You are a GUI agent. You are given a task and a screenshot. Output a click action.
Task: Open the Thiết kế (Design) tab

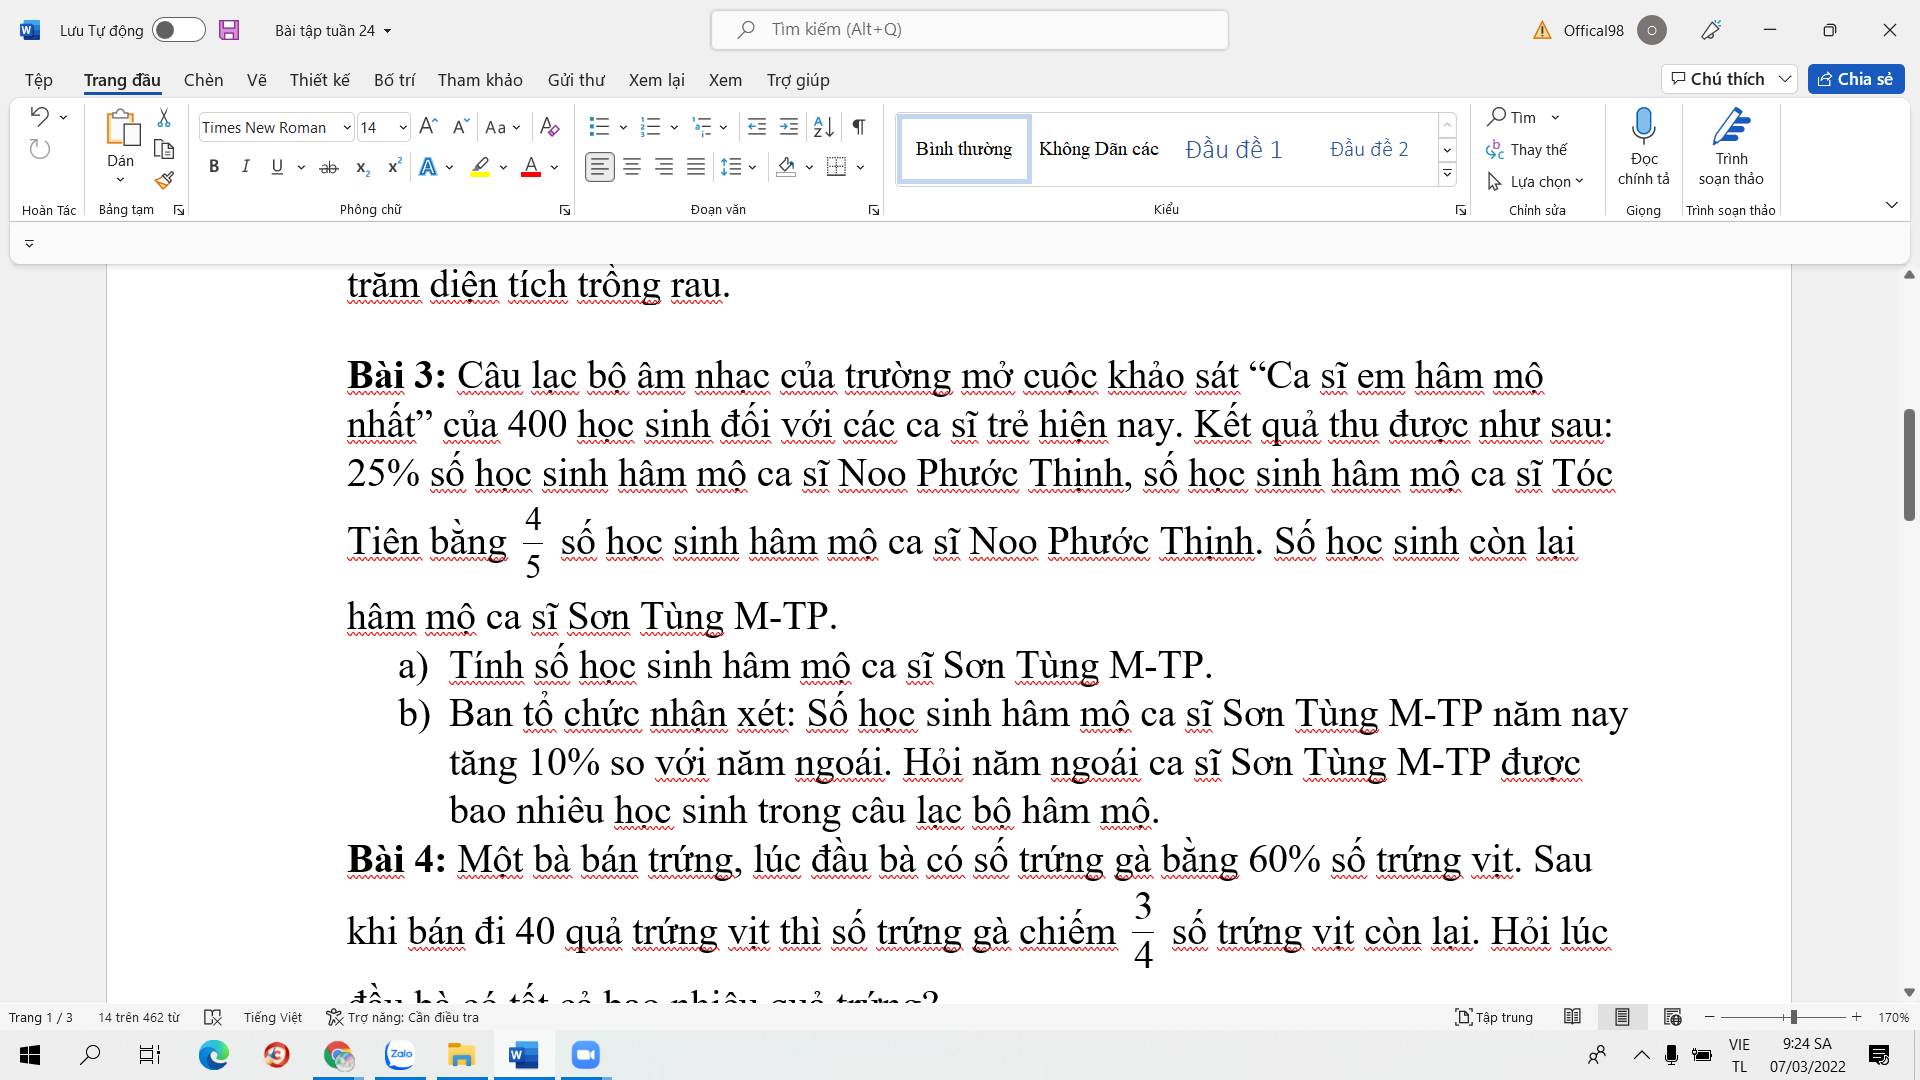coord(320,80)
